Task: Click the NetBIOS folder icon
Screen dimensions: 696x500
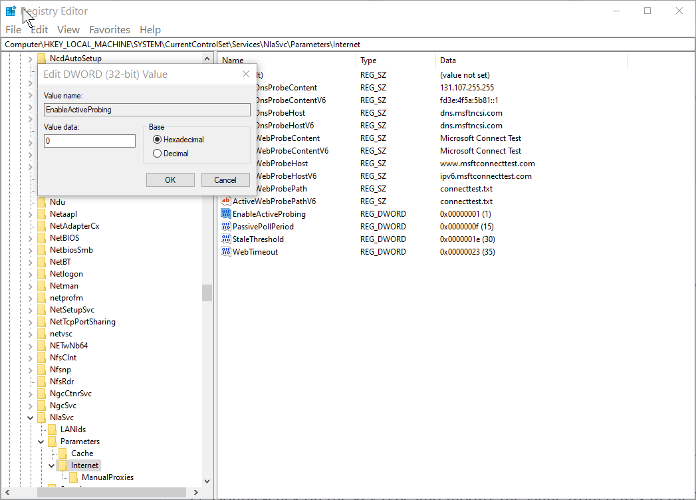Action: pyautogui.click(x=41, y=238)
